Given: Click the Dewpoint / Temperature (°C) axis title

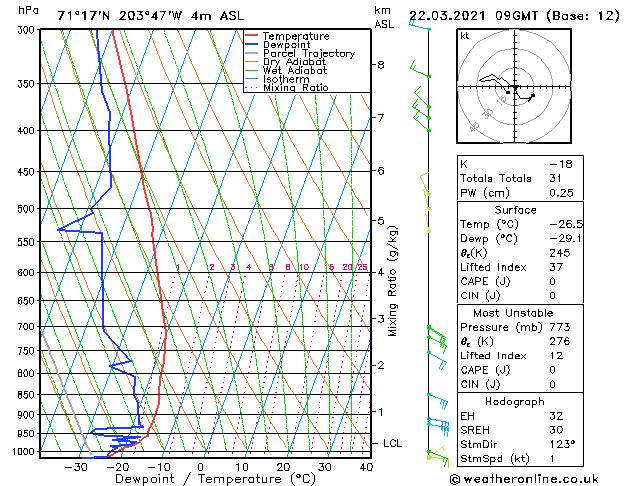Looking at the screenshot, I should 215,479.
